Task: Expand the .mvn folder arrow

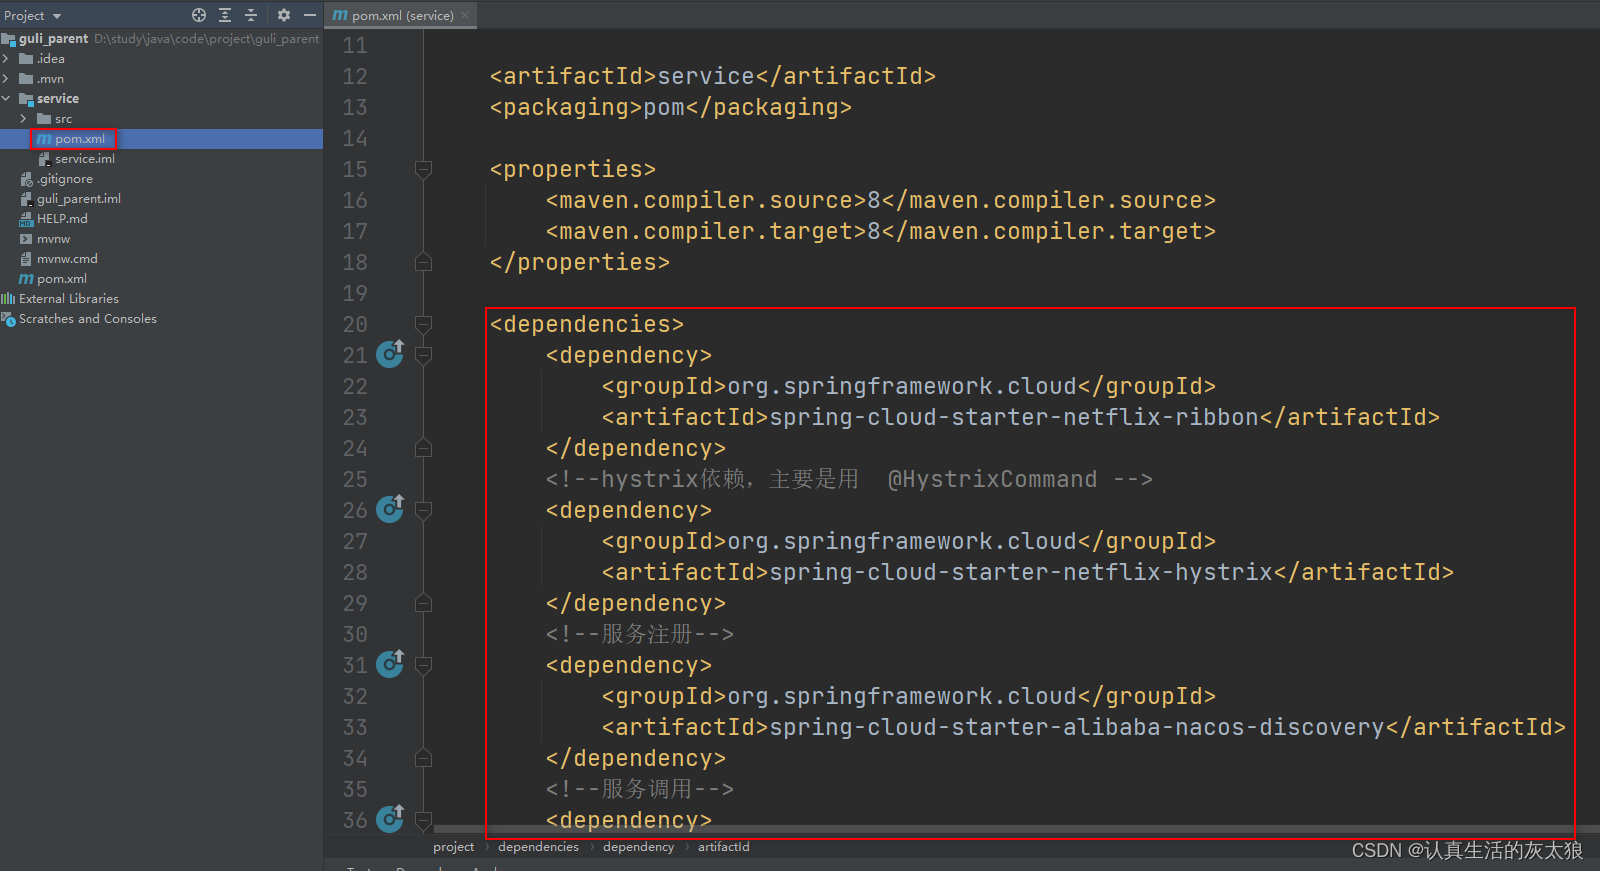Action: 6,79
